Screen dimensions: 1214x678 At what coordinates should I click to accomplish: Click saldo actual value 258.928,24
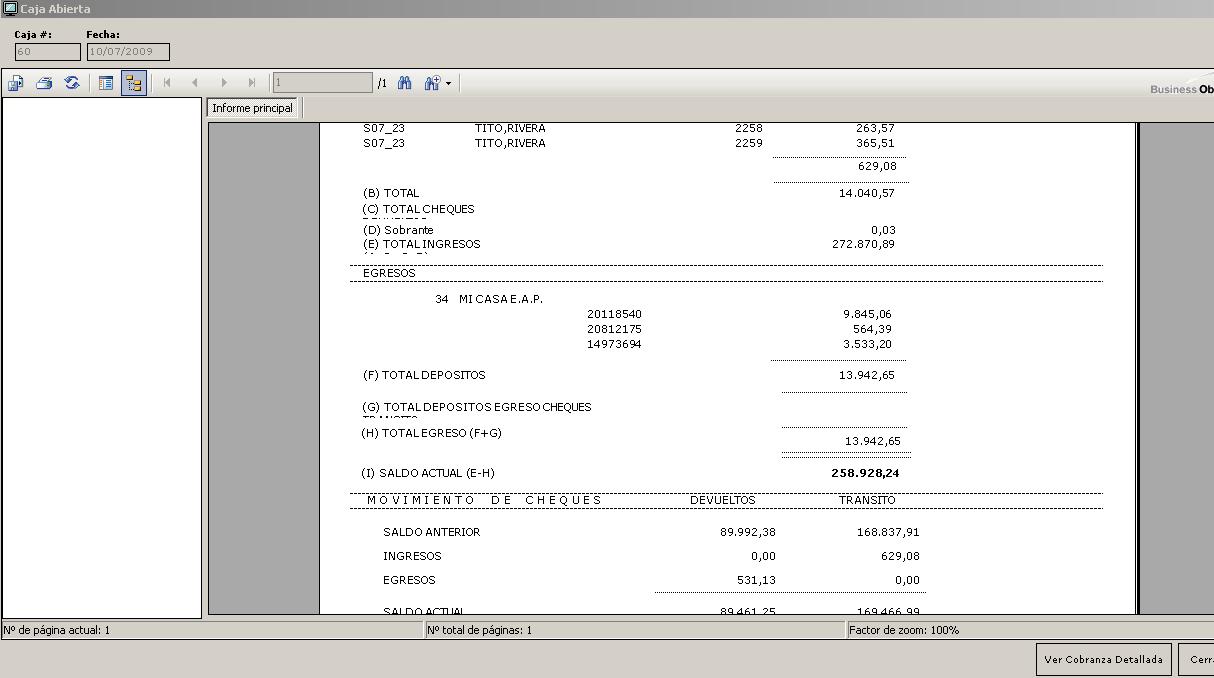coord(865,473)
